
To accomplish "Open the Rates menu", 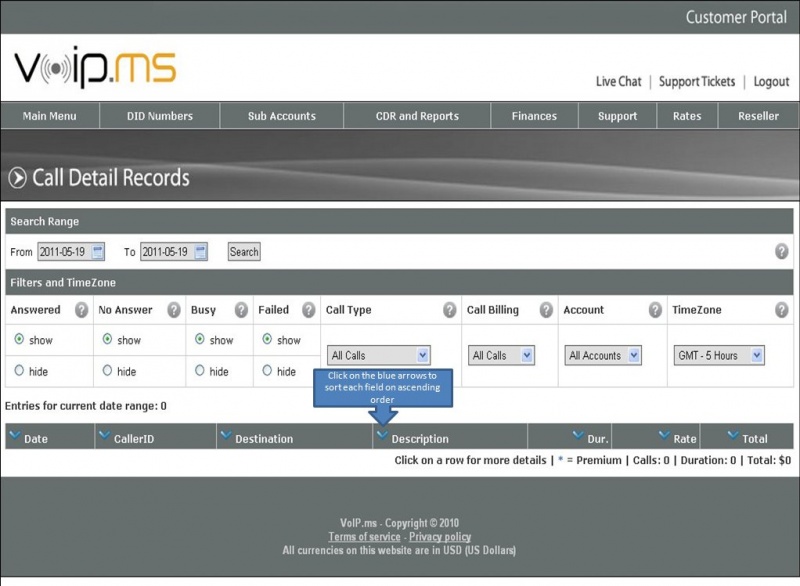I will pyautogui.click(x=687, y=116).
